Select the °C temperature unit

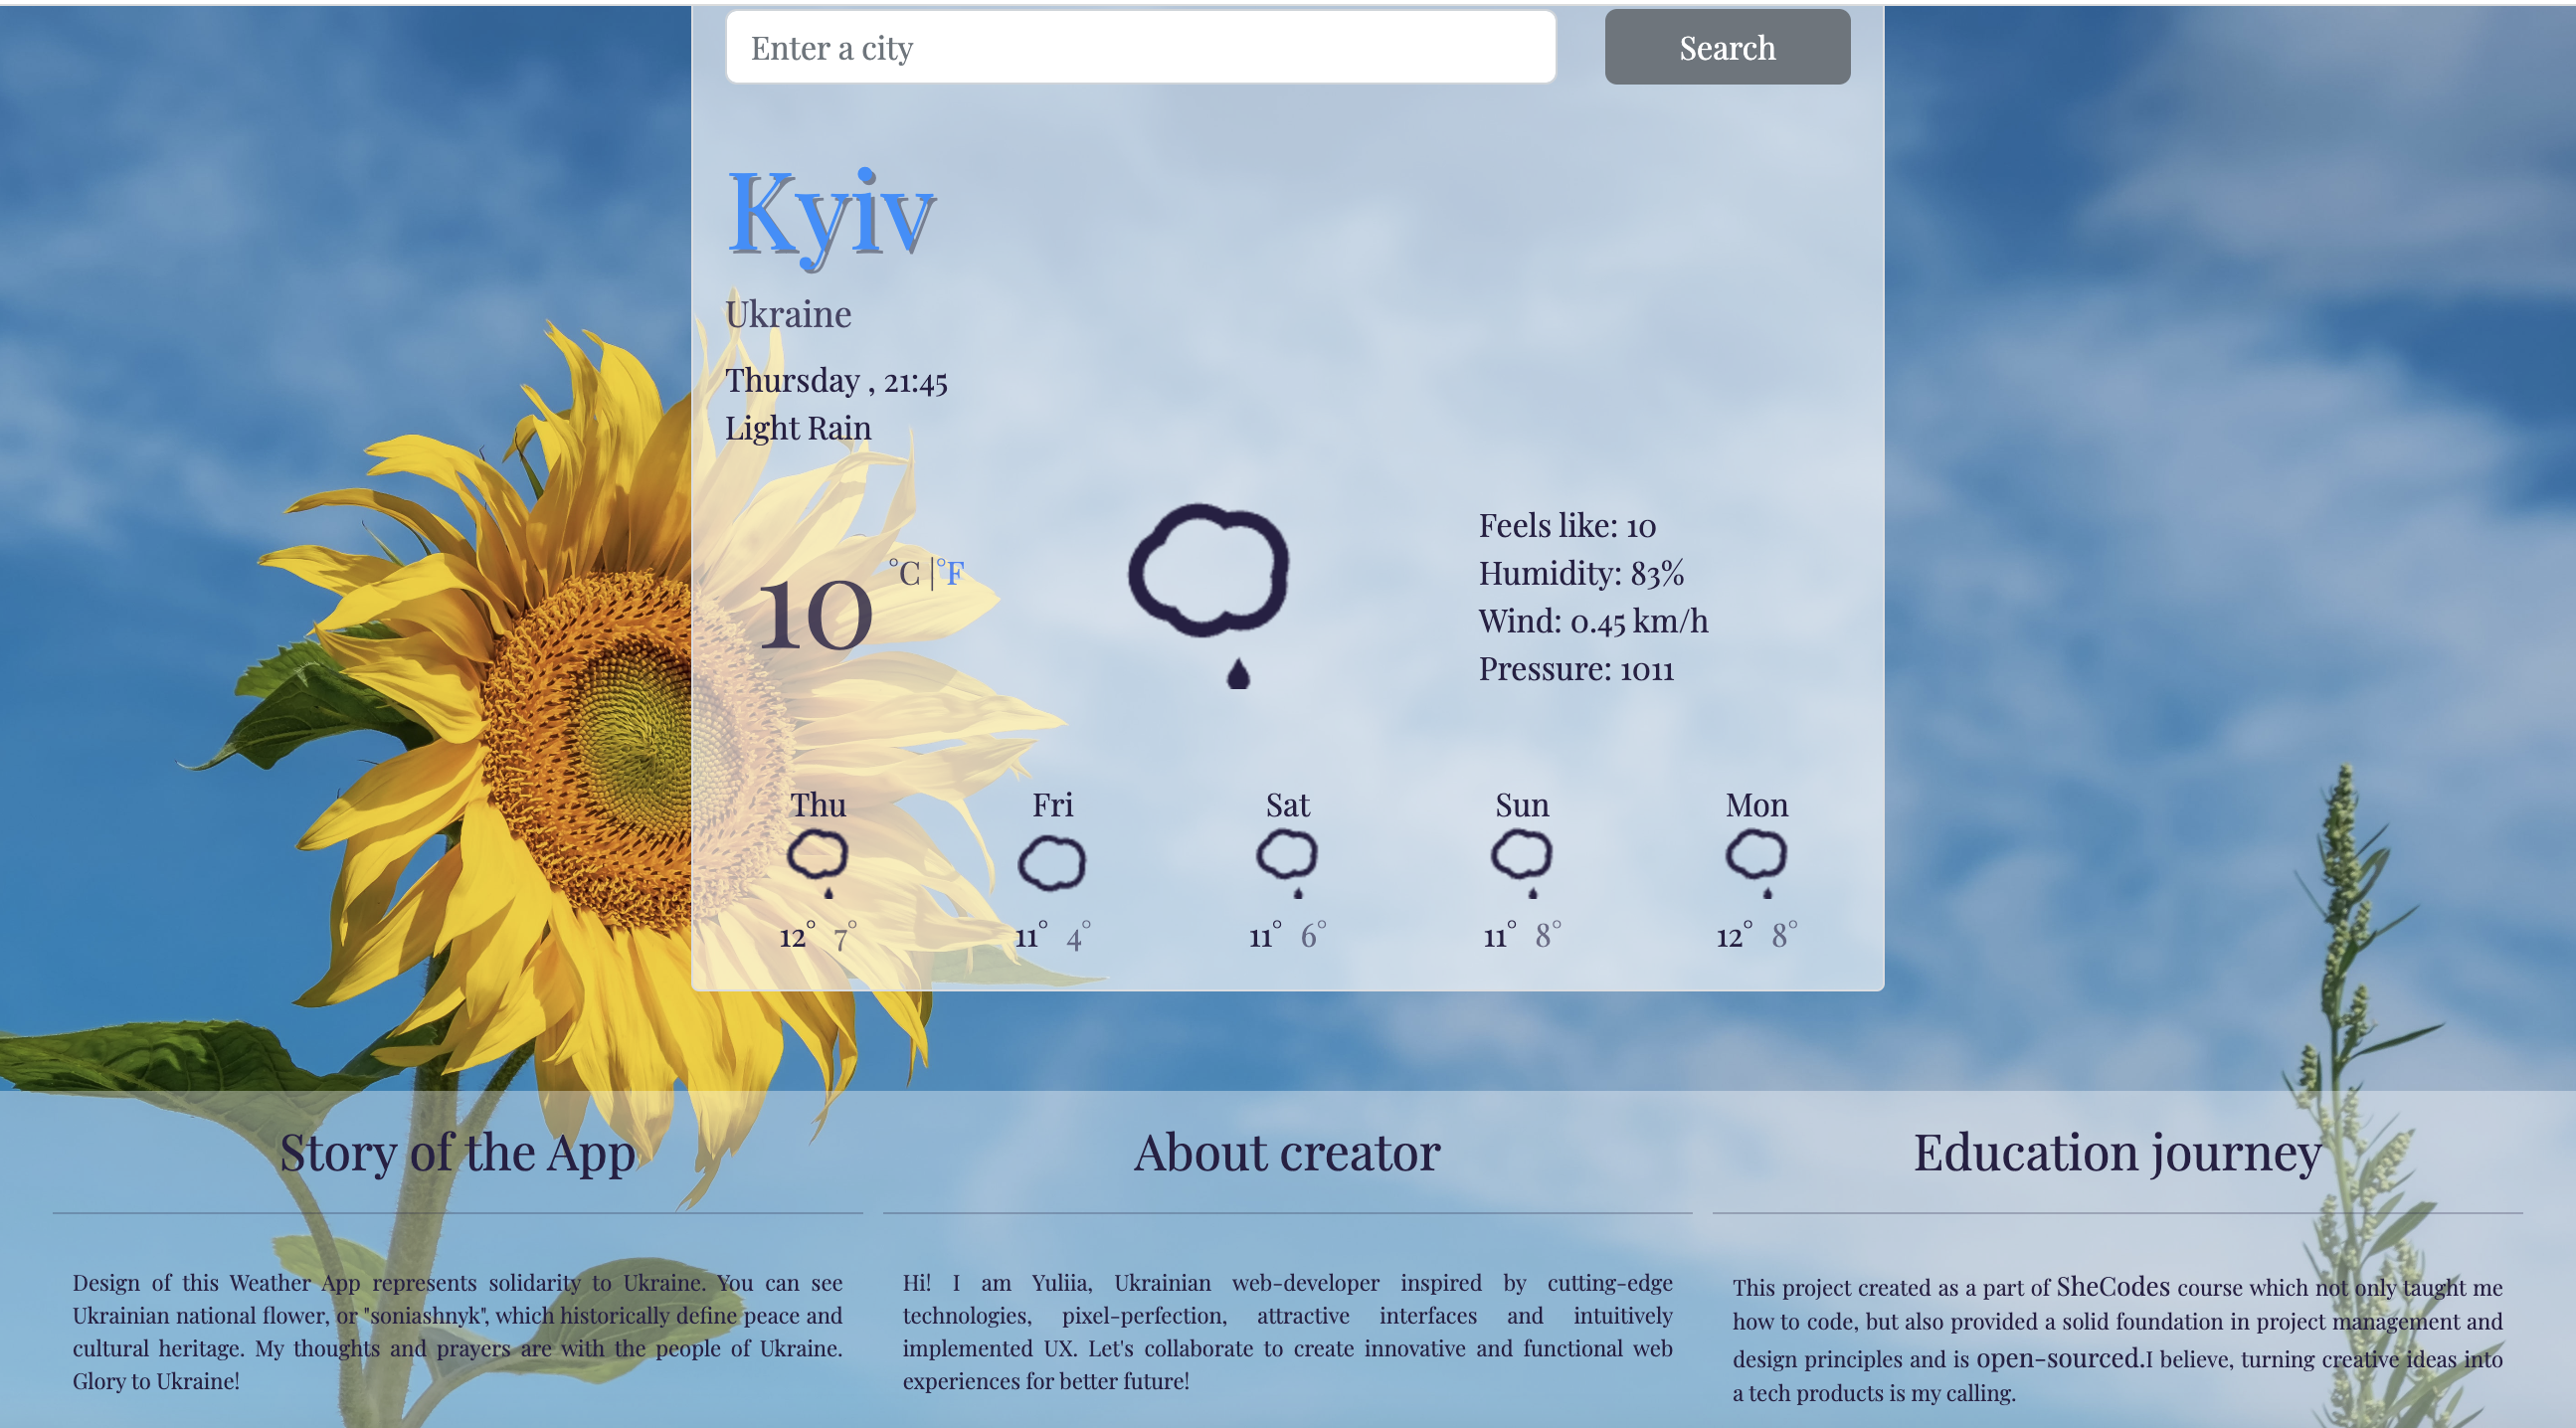905,572
